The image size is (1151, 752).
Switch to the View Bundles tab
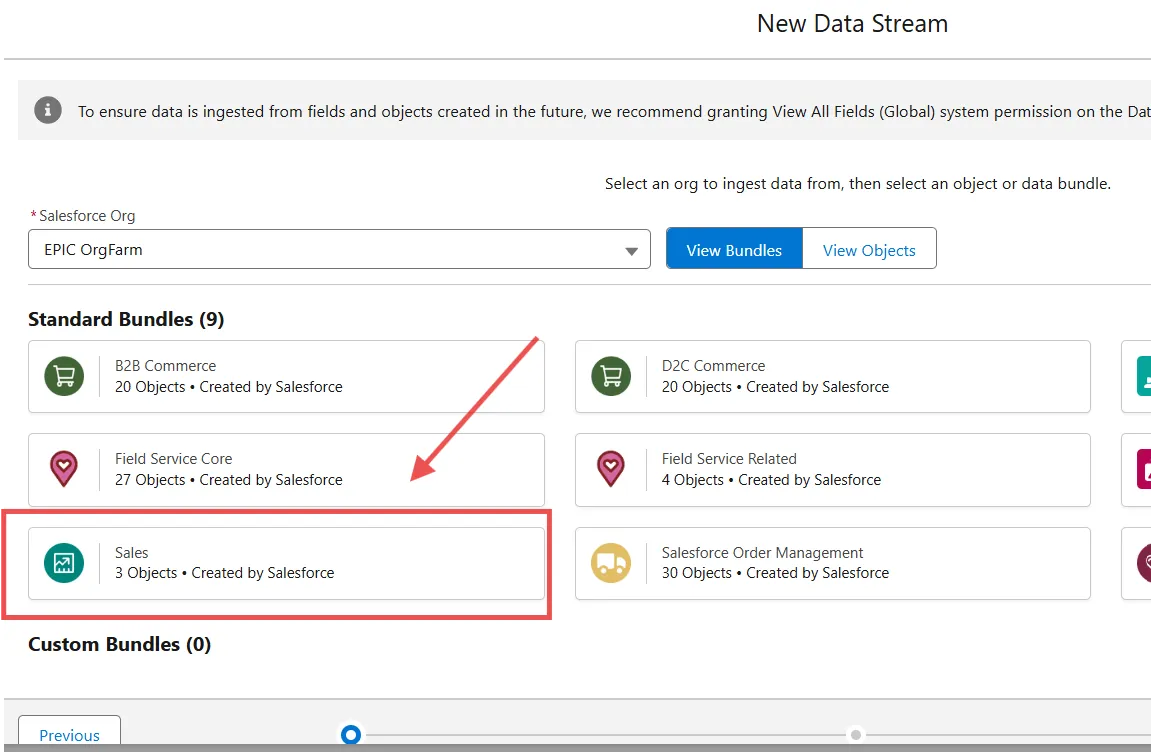click(734, 249)
